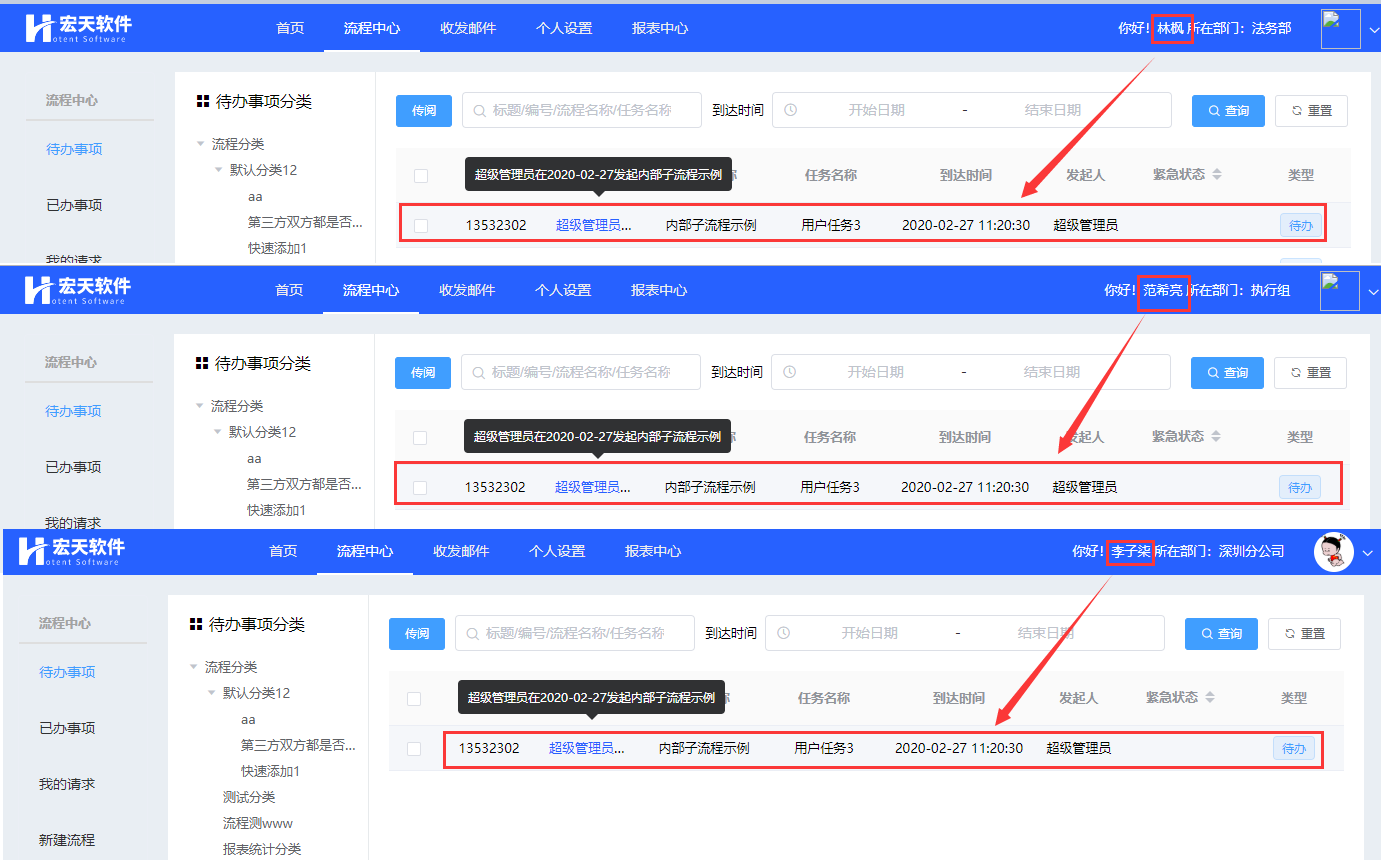Click the 紧急状态 sort arrows in 林枫's window
Screen dimensions: 1381x860
point(1217,175)
